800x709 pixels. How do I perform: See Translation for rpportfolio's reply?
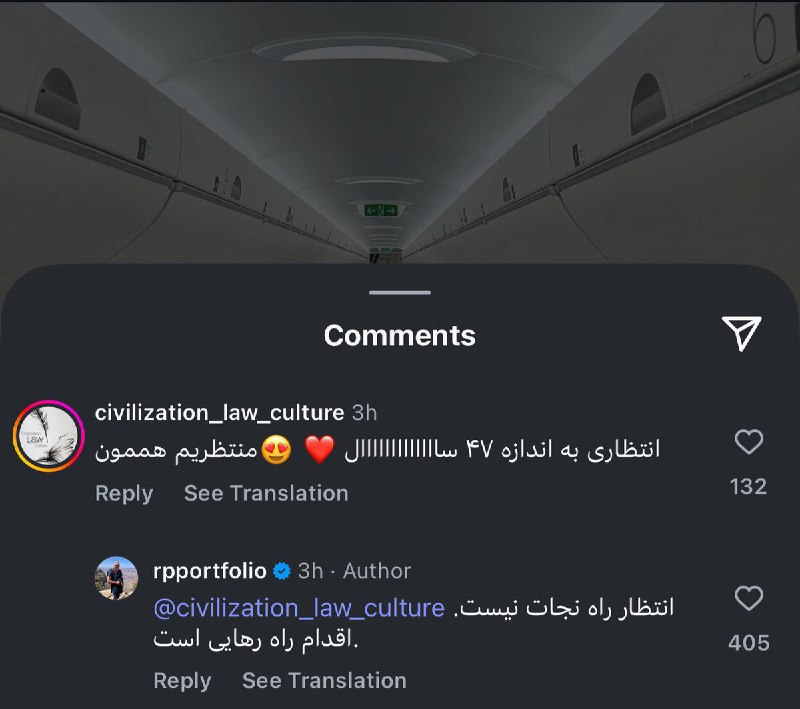[324, 680]
